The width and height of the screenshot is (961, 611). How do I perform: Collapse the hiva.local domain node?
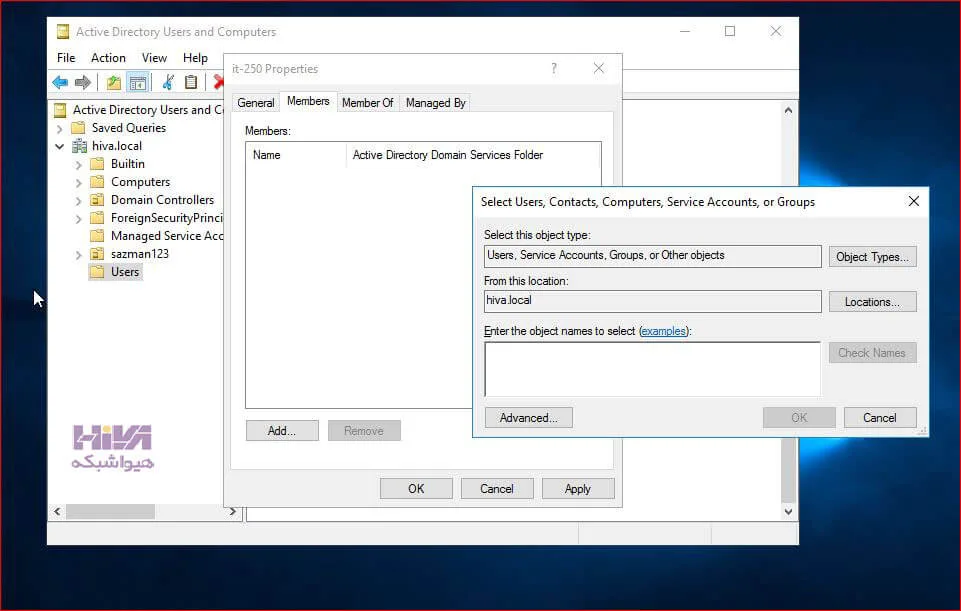(59, 146)
